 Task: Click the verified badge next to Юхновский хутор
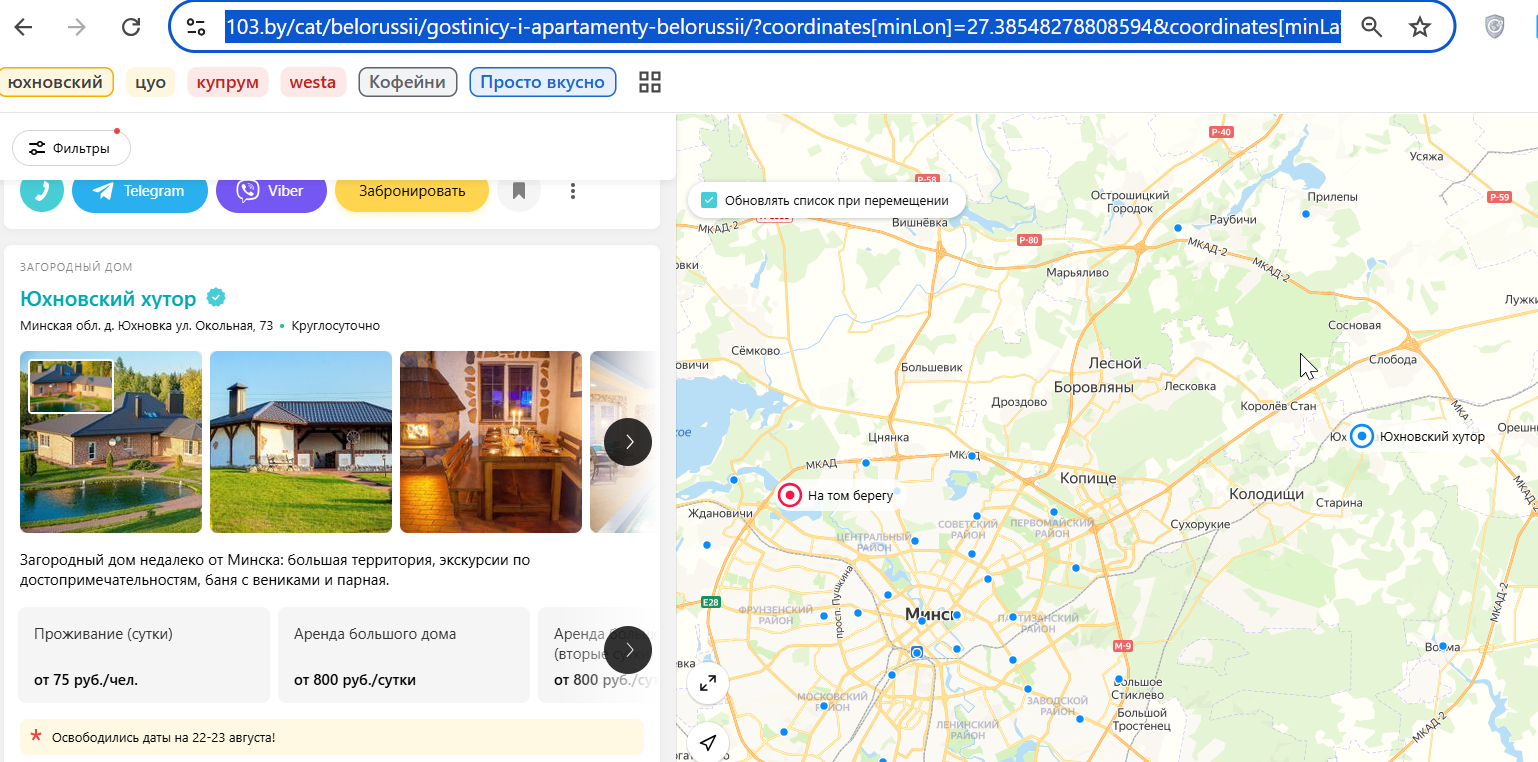point(216,297)
